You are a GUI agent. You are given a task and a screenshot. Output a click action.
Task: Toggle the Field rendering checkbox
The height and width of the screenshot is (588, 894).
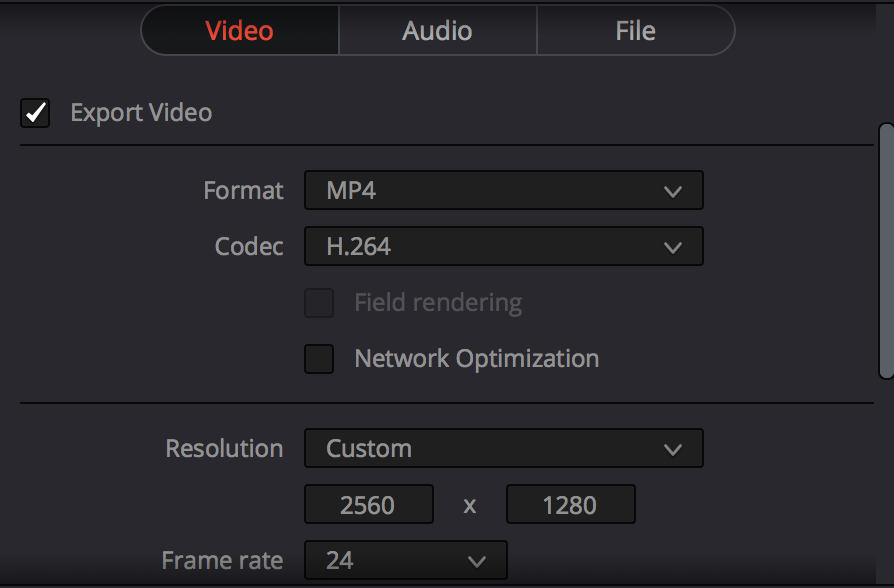(x=319, y=303)
